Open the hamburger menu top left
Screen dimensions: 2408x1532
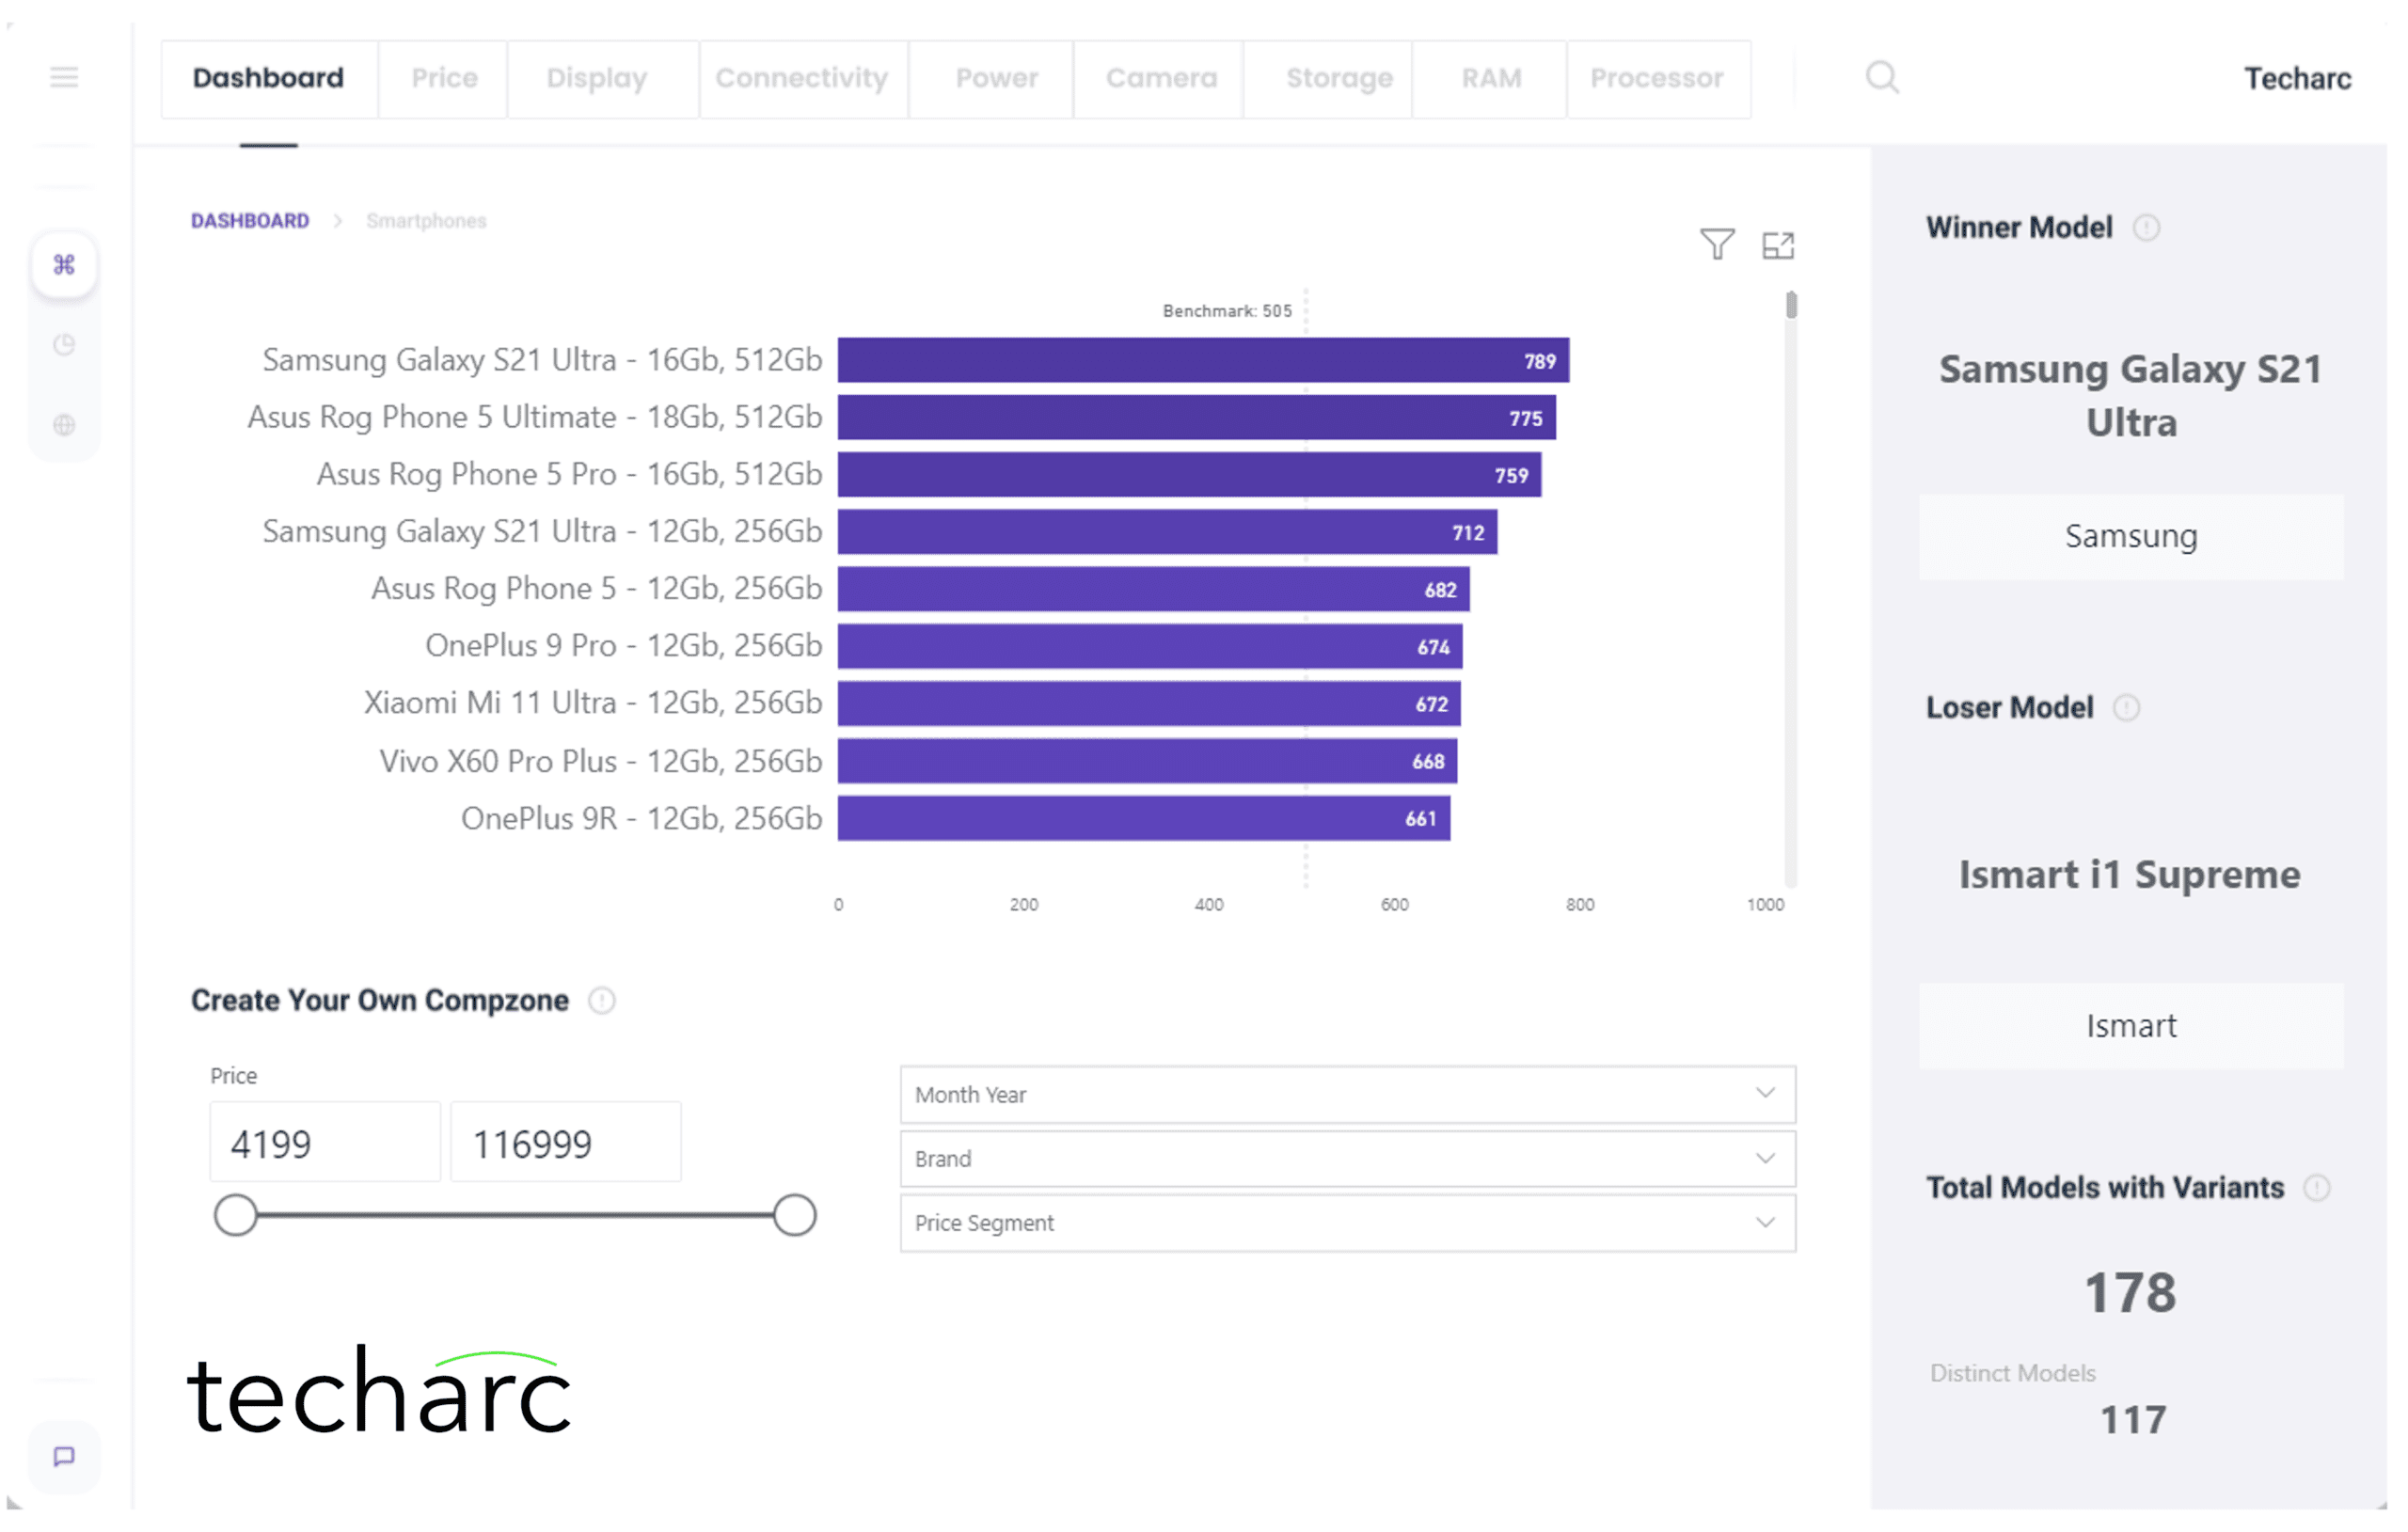pos(64,77)
